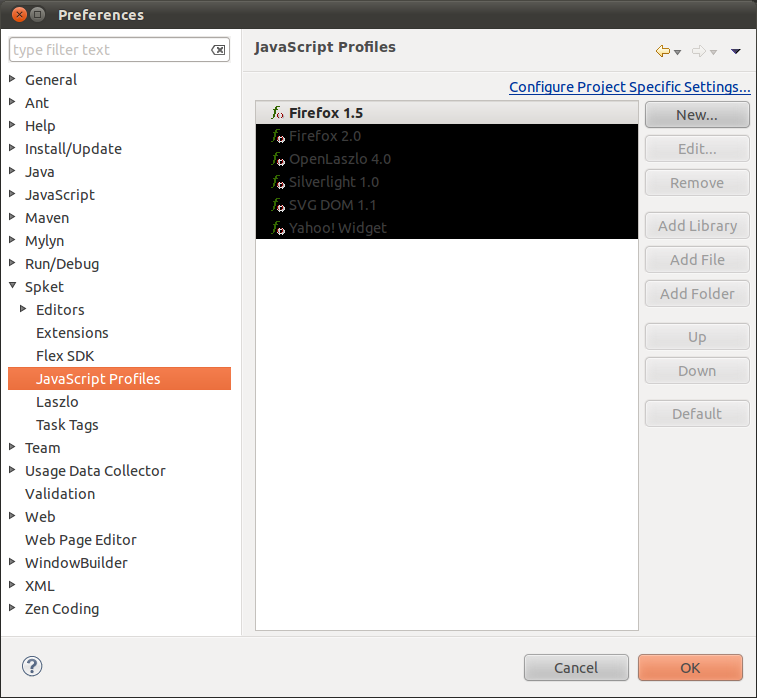Open help with the question mark icon

[32, 666]
